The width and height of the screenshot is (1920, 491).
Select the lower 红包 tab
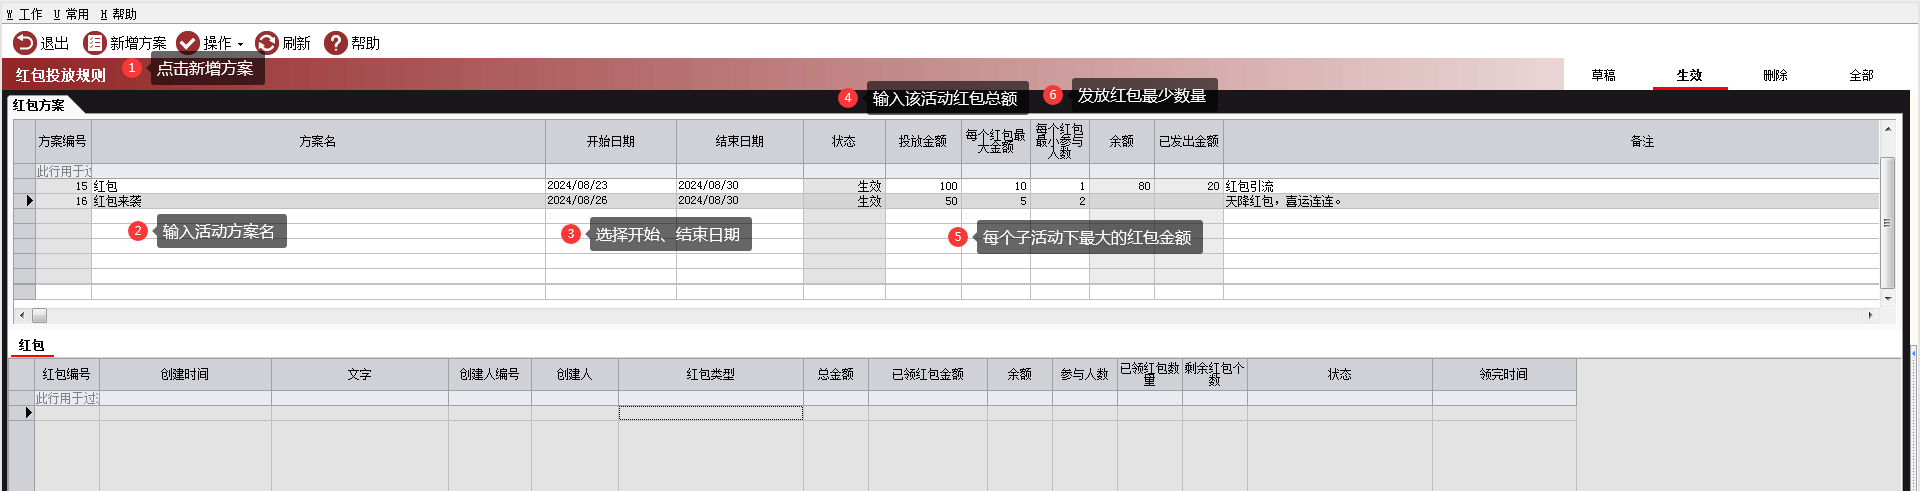click(32, 345)
